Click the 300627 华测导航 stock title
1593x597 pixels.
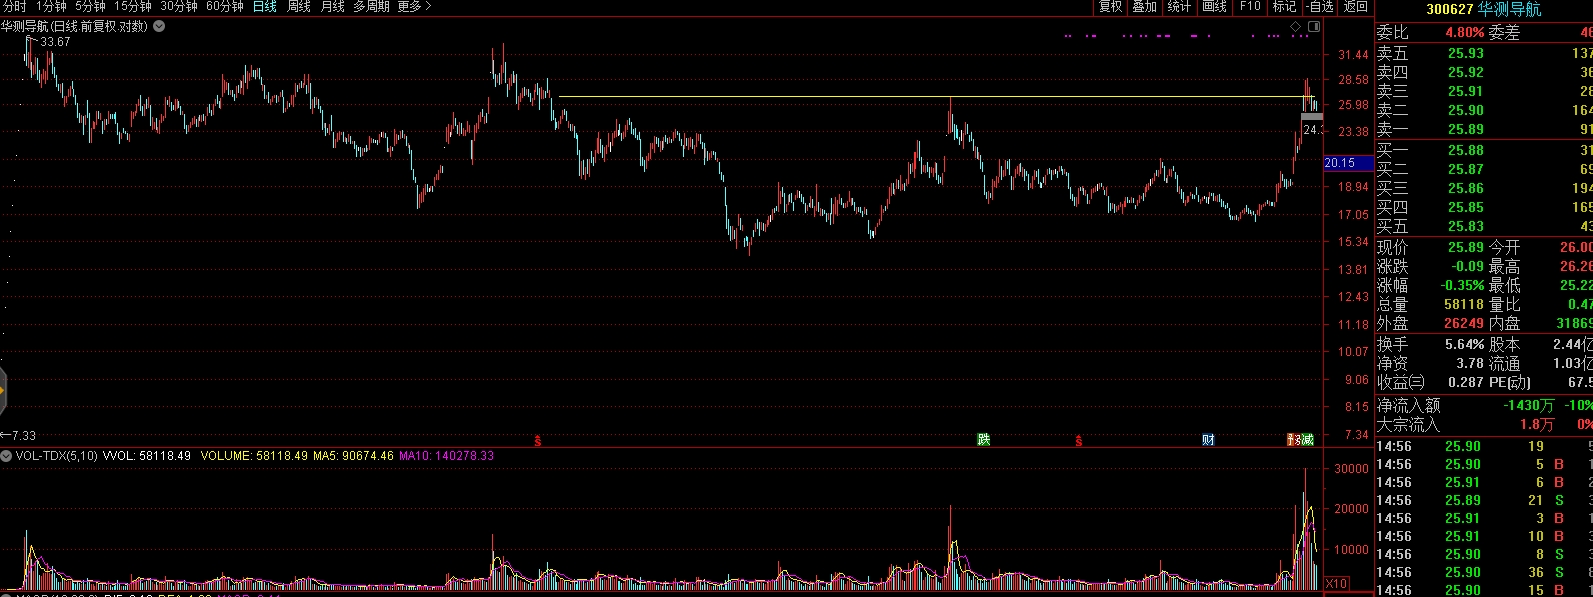click(x=1483, y=9)
